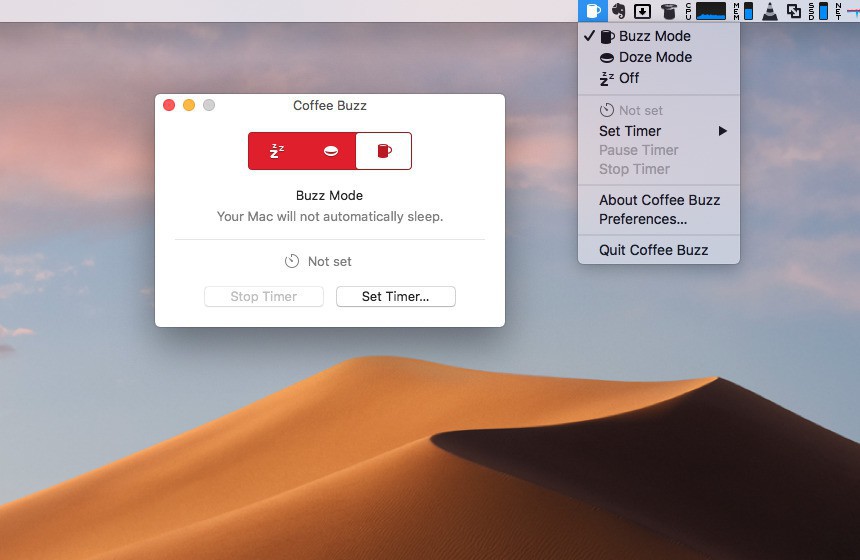The width and height of the screenshot is (860, 560).
Task: Click the Coffee Buzz cup menu bar icon
Action: [593, 10]
